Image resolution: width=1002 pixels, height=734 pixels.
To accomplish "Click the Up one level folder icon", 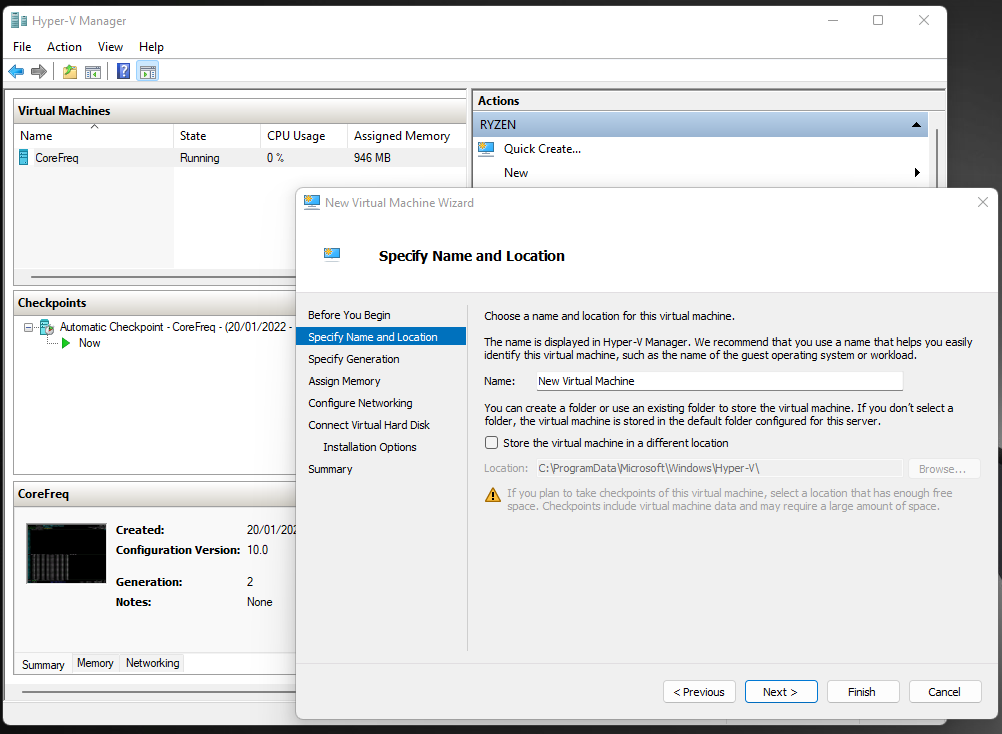I will [x=70, y=72].
